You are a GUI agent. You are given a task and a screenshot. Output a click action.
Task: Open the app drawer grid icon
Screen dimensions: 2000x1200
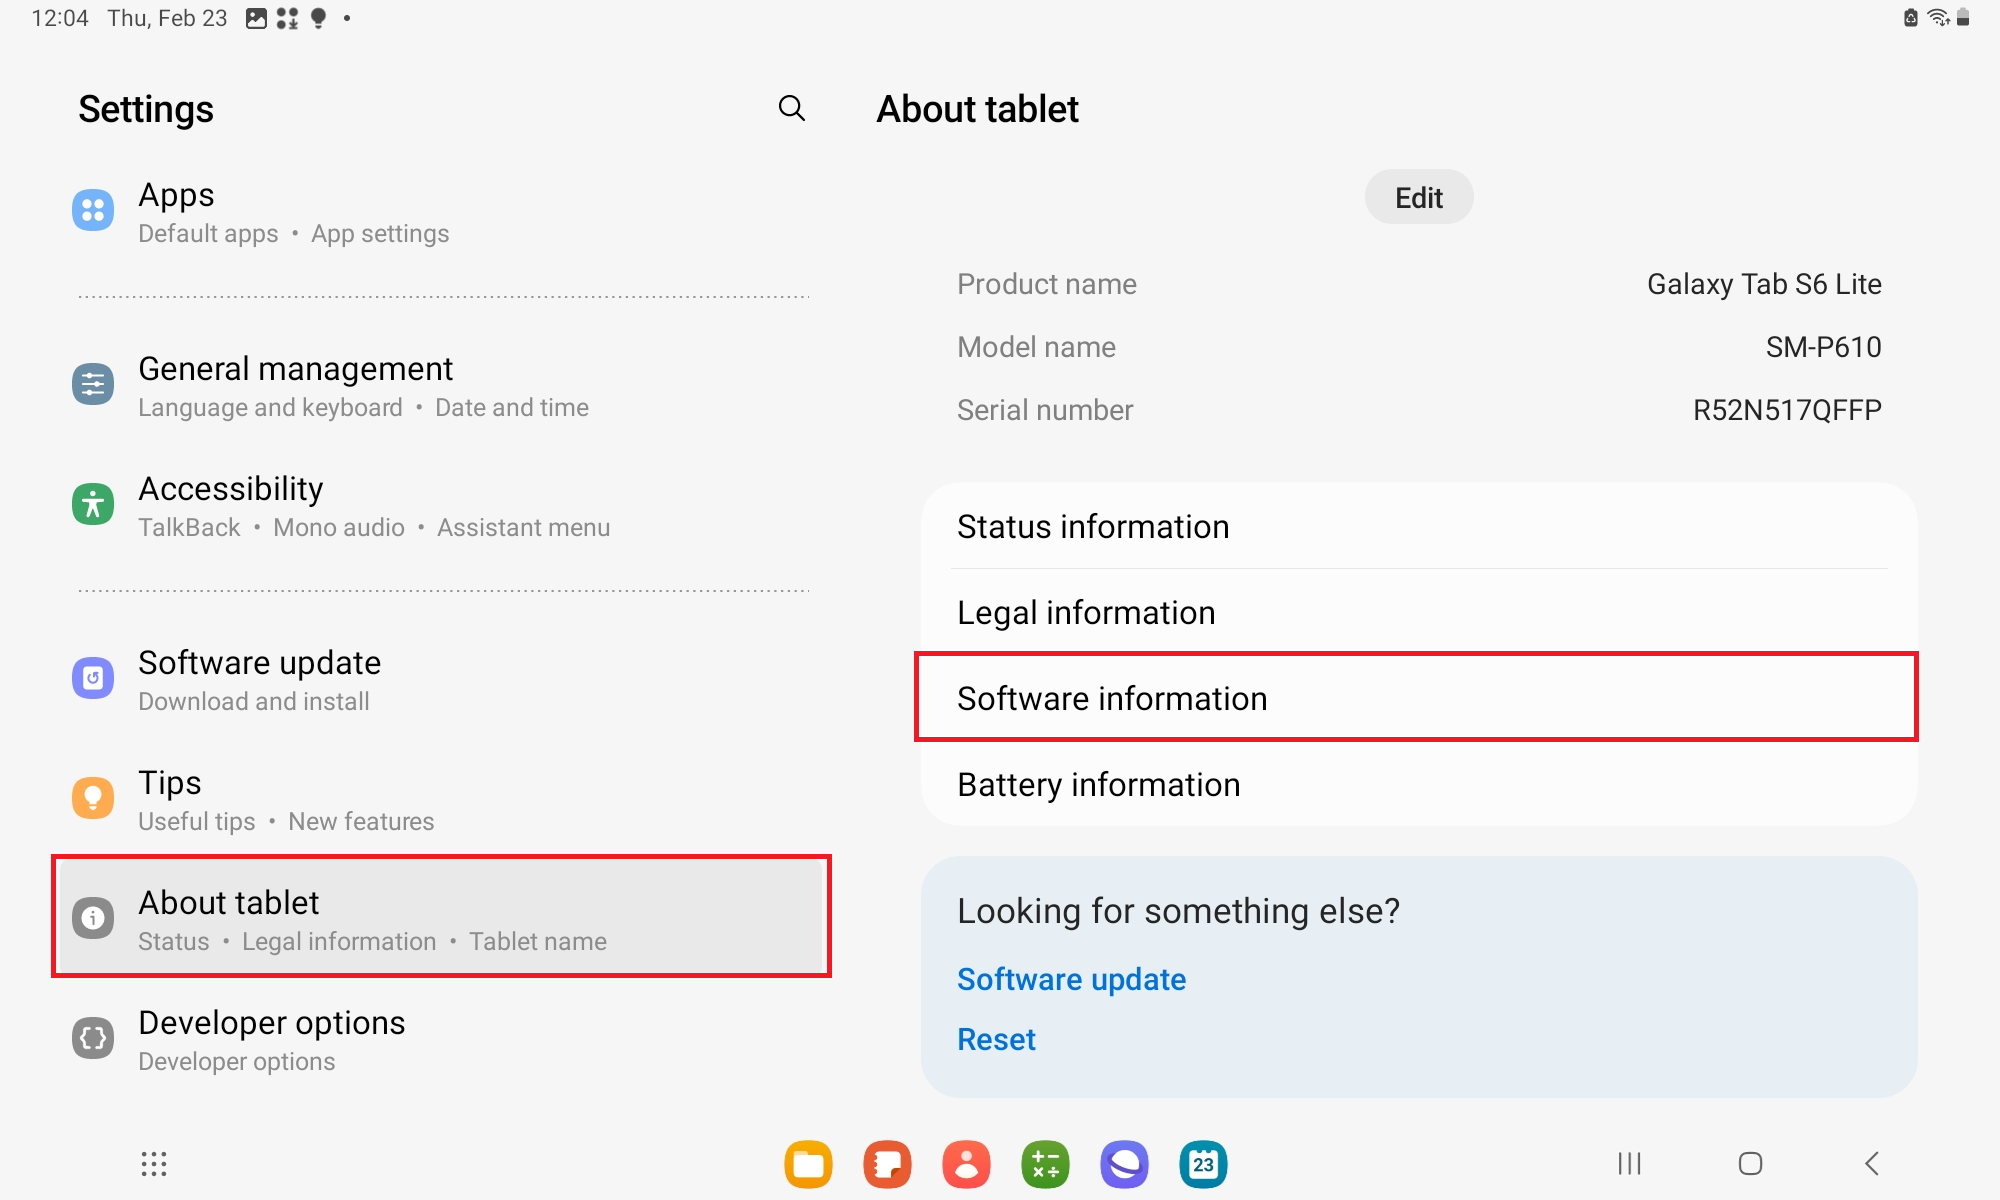(x=153, y=1163)
